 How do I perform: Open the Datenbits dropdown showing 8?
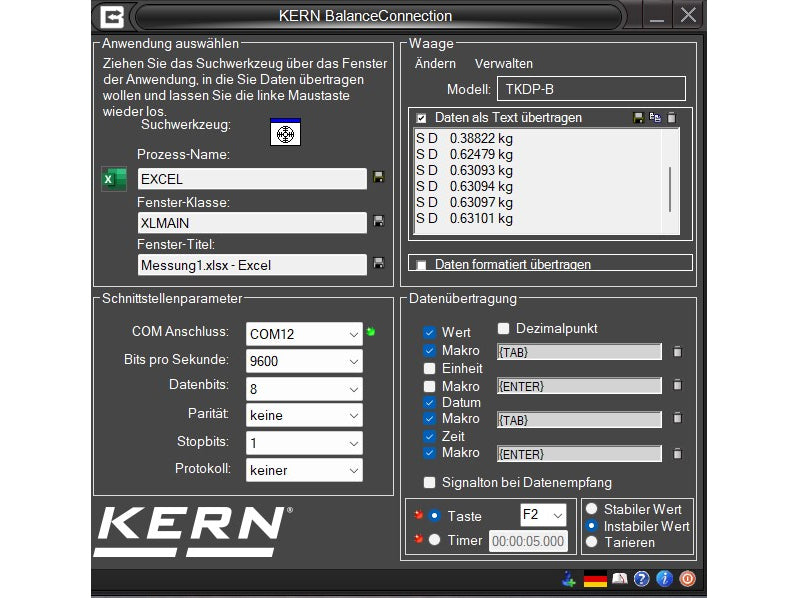(304, 389)
